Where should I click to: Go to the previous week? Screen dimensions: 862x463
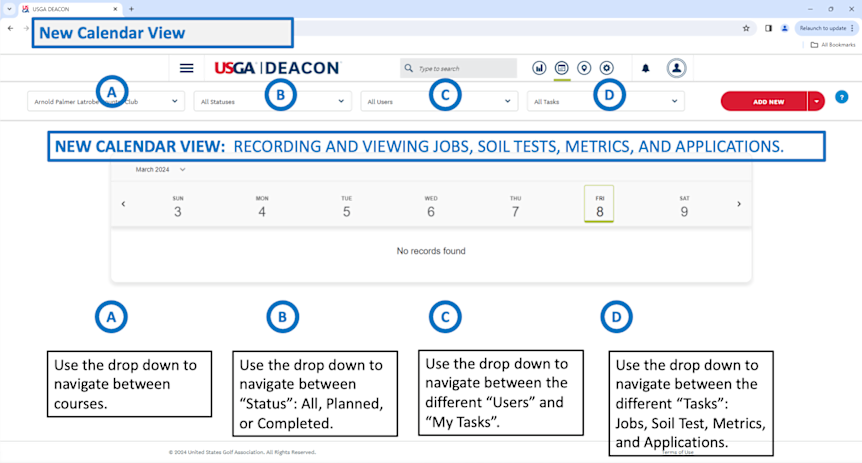[123, 204]
